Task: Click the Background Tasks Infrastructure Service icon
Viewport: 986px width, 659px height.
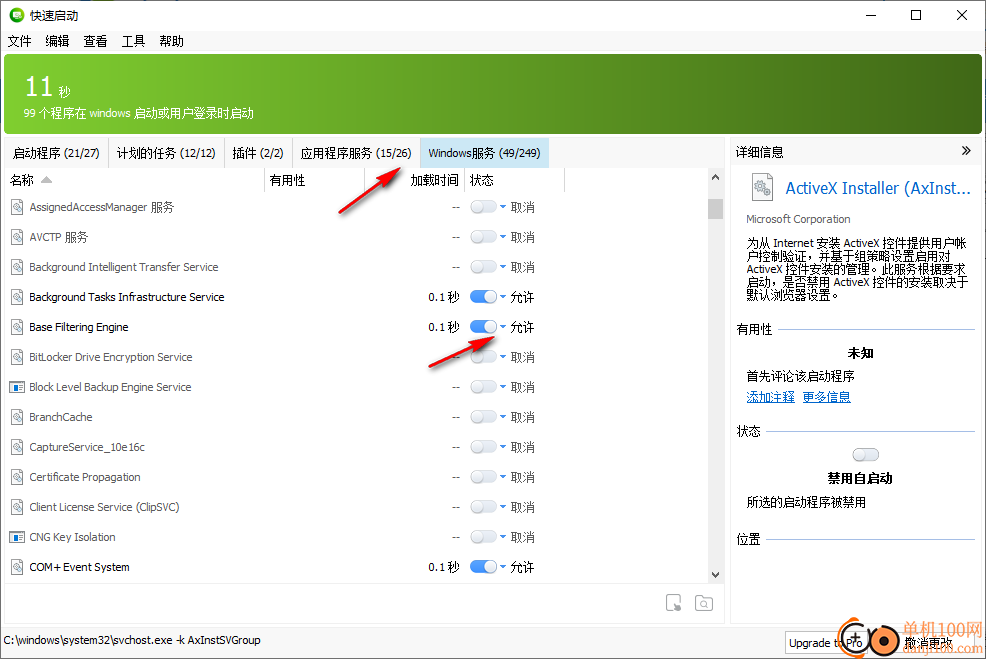Action: [x=17, y=297]
